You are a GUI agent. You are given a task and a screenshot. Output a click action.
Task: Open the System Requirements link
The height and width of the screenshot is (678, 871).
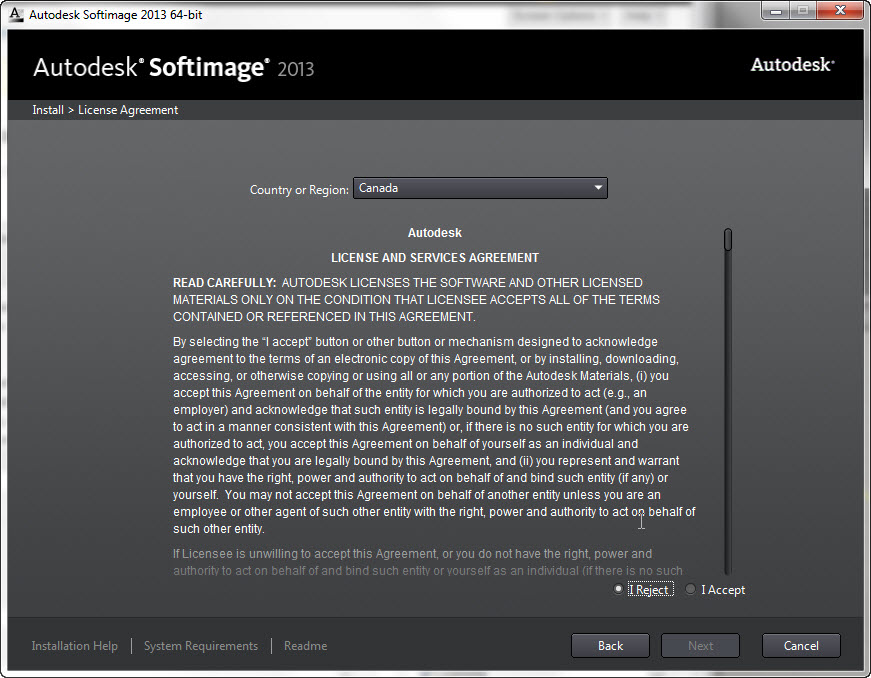click(201, 646)
